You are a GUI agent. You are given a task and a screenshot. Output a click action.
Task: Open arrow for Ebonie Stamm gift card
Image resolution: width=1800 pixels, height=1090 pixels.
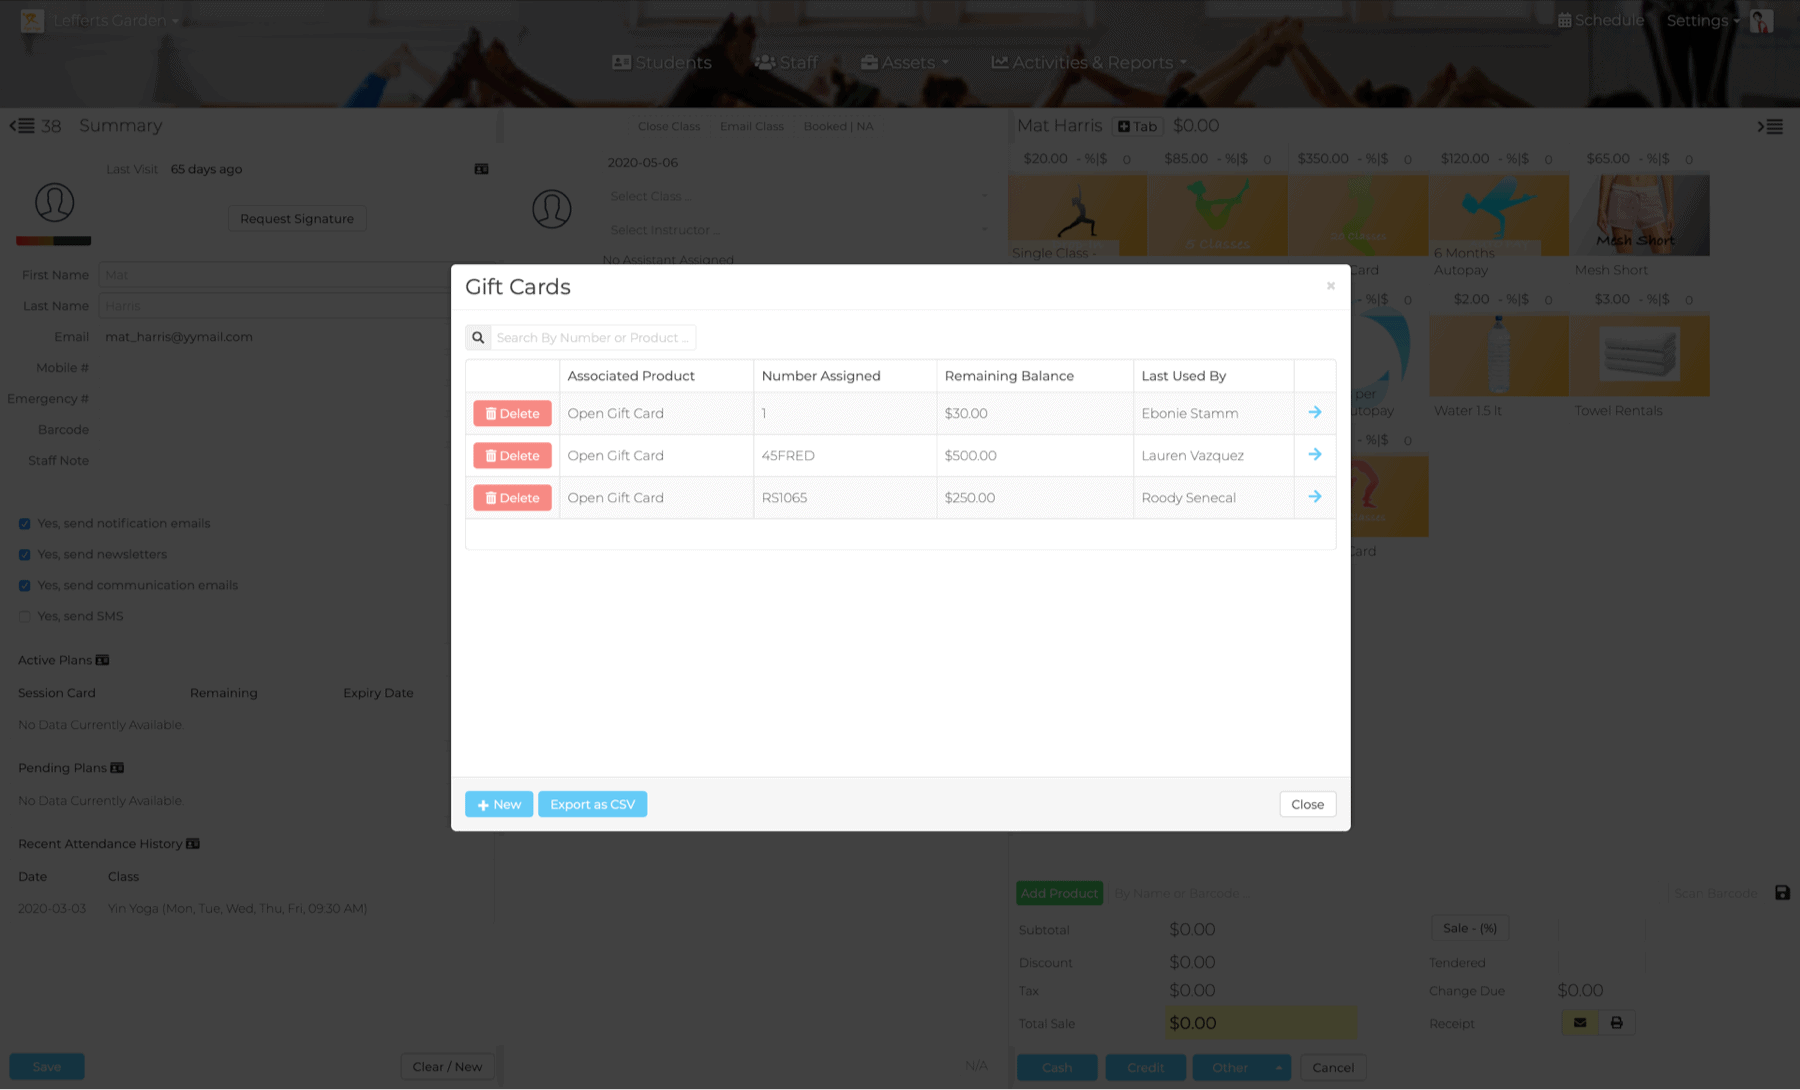click(x=1314, y=413)
